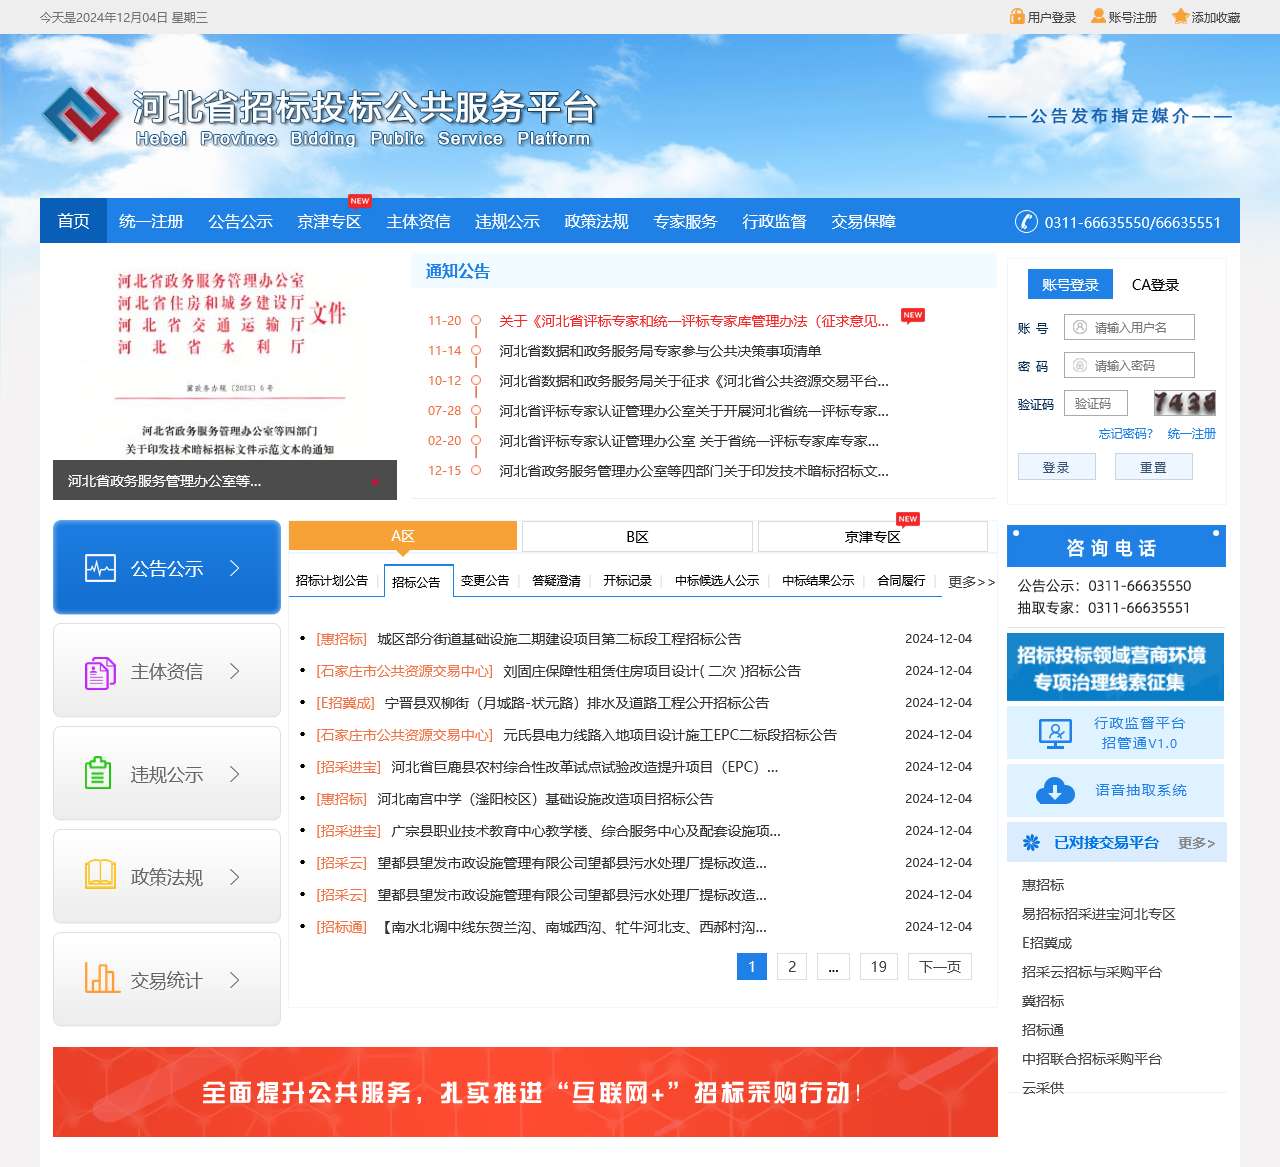
Task: Click 下一页 pagination button
Action: 940,966
